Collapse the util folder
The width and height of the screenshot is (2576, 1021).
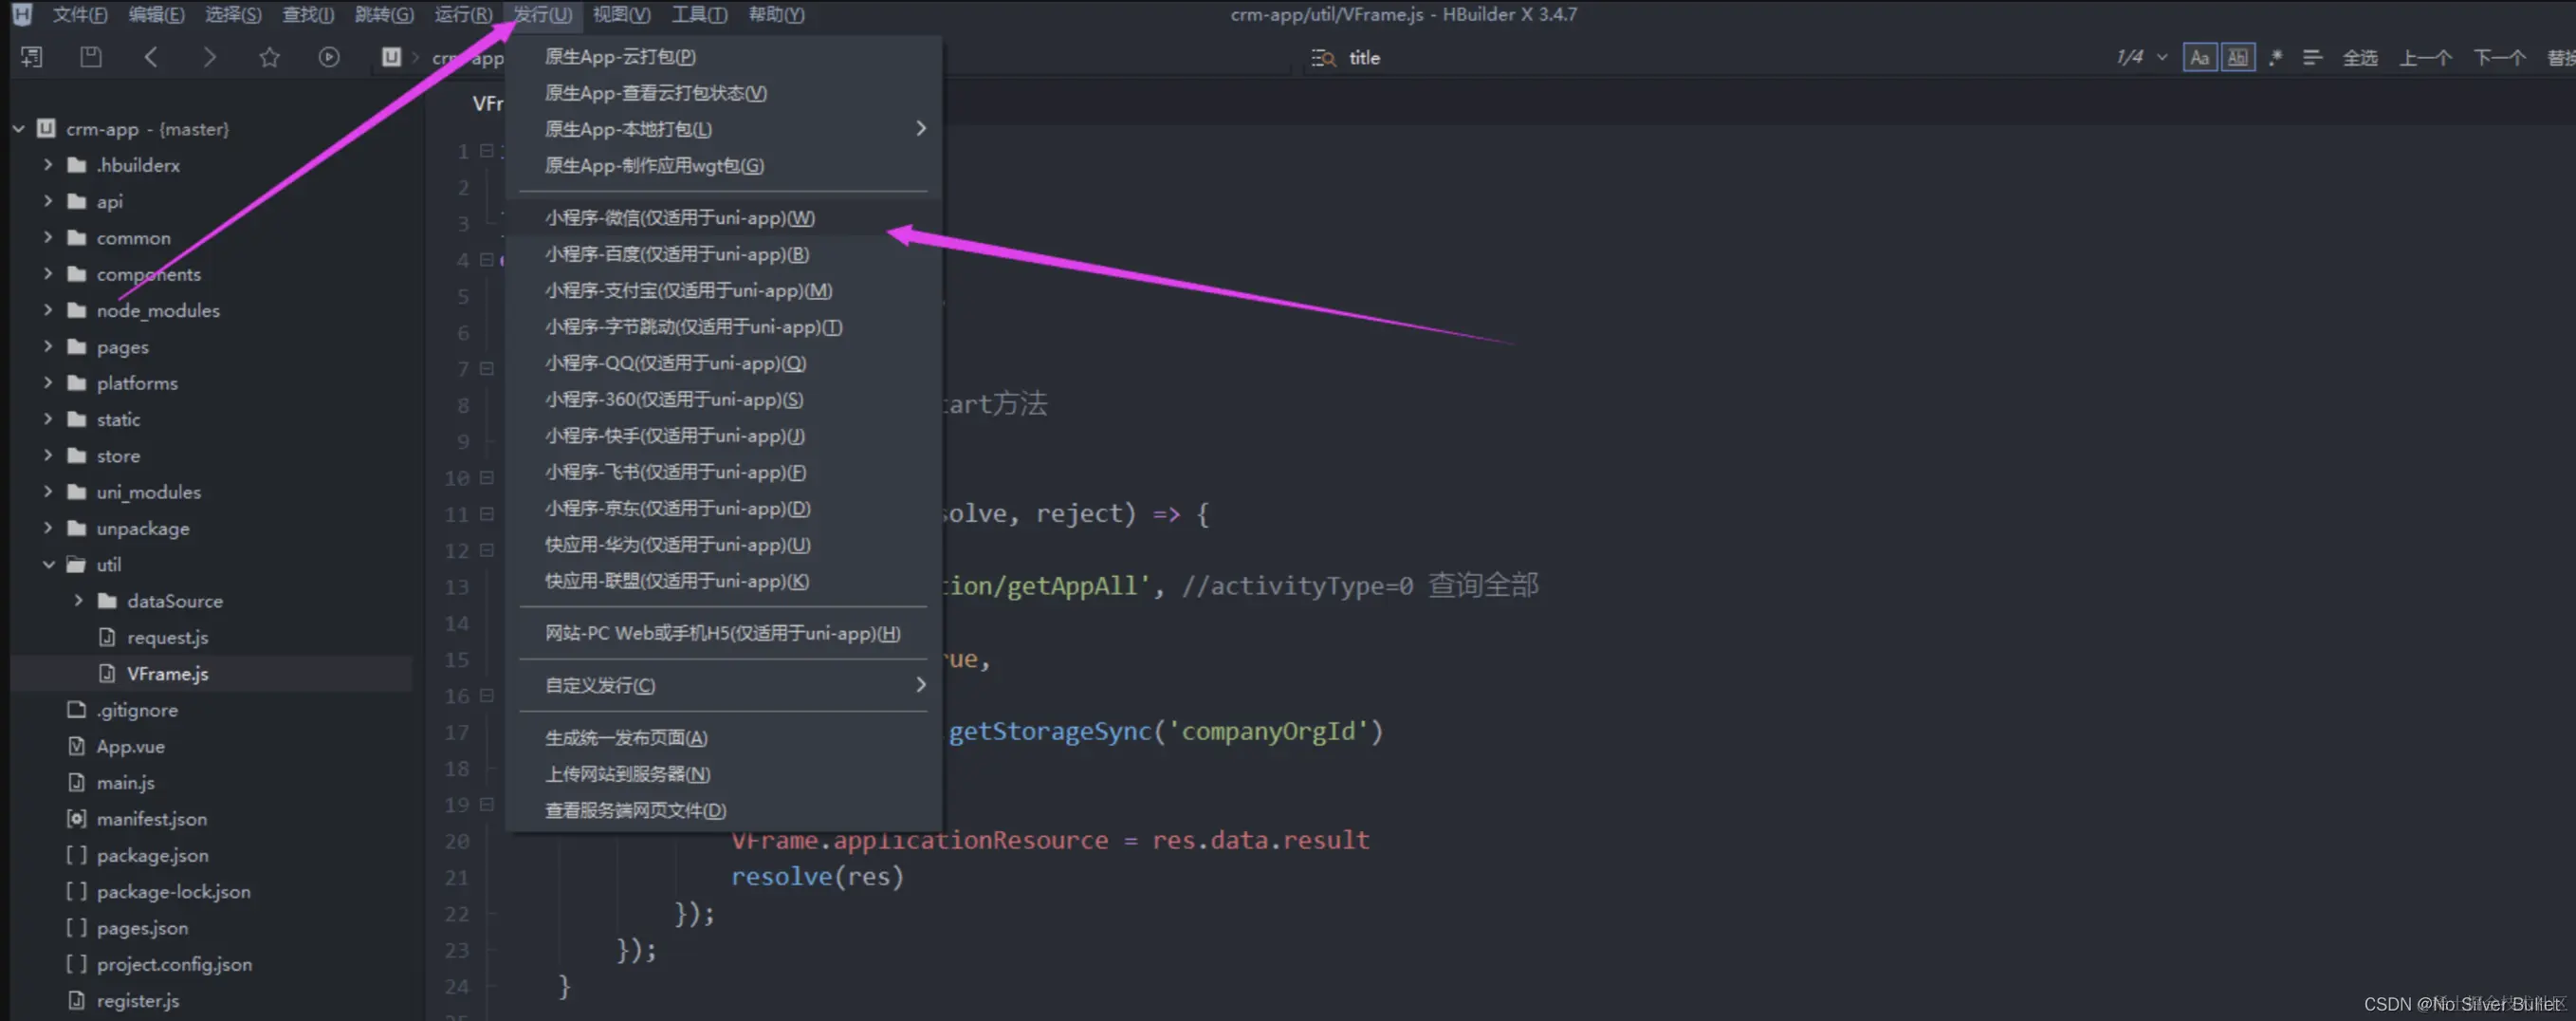[48, 565]
